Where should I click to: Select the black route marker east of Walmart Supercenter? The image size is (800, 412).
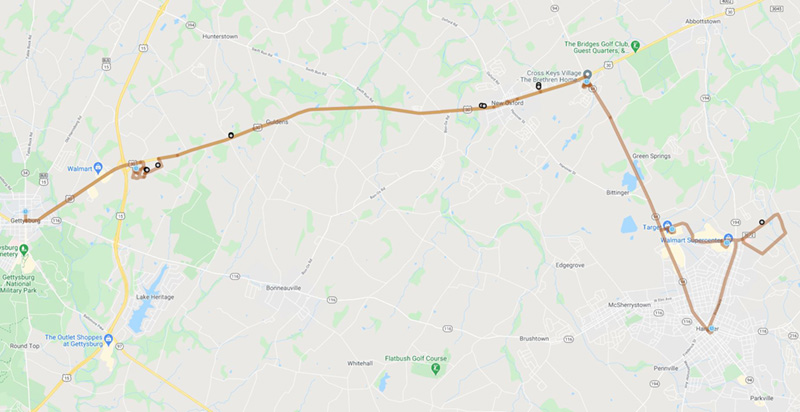click(x=762, y=222)
